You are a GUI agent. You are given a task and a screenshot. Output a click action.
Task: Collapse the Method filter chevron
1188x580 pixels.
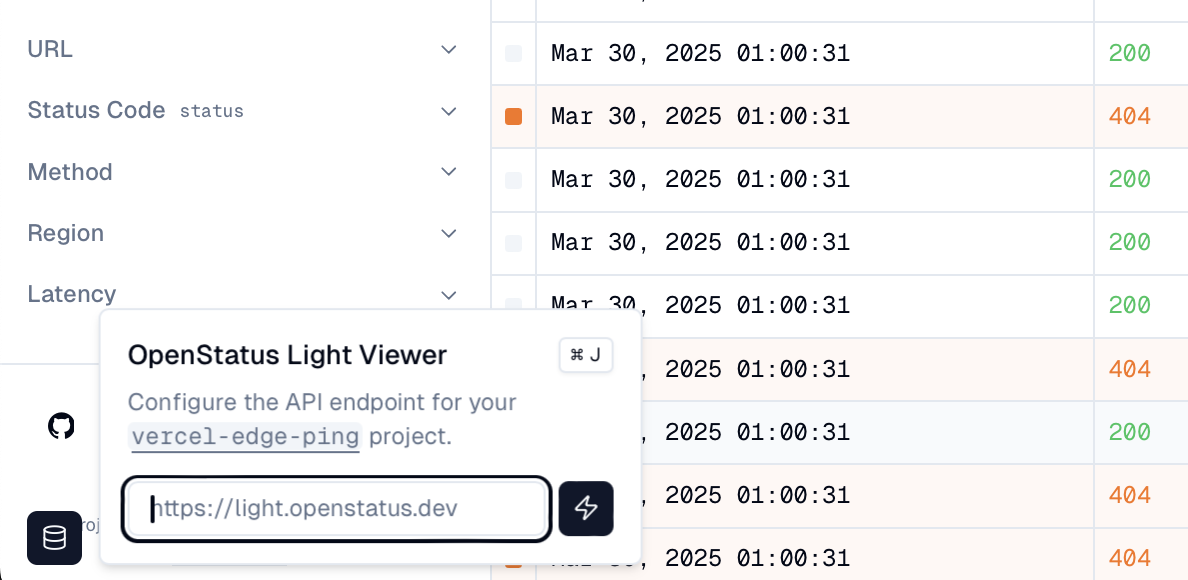tap(448, 172)
